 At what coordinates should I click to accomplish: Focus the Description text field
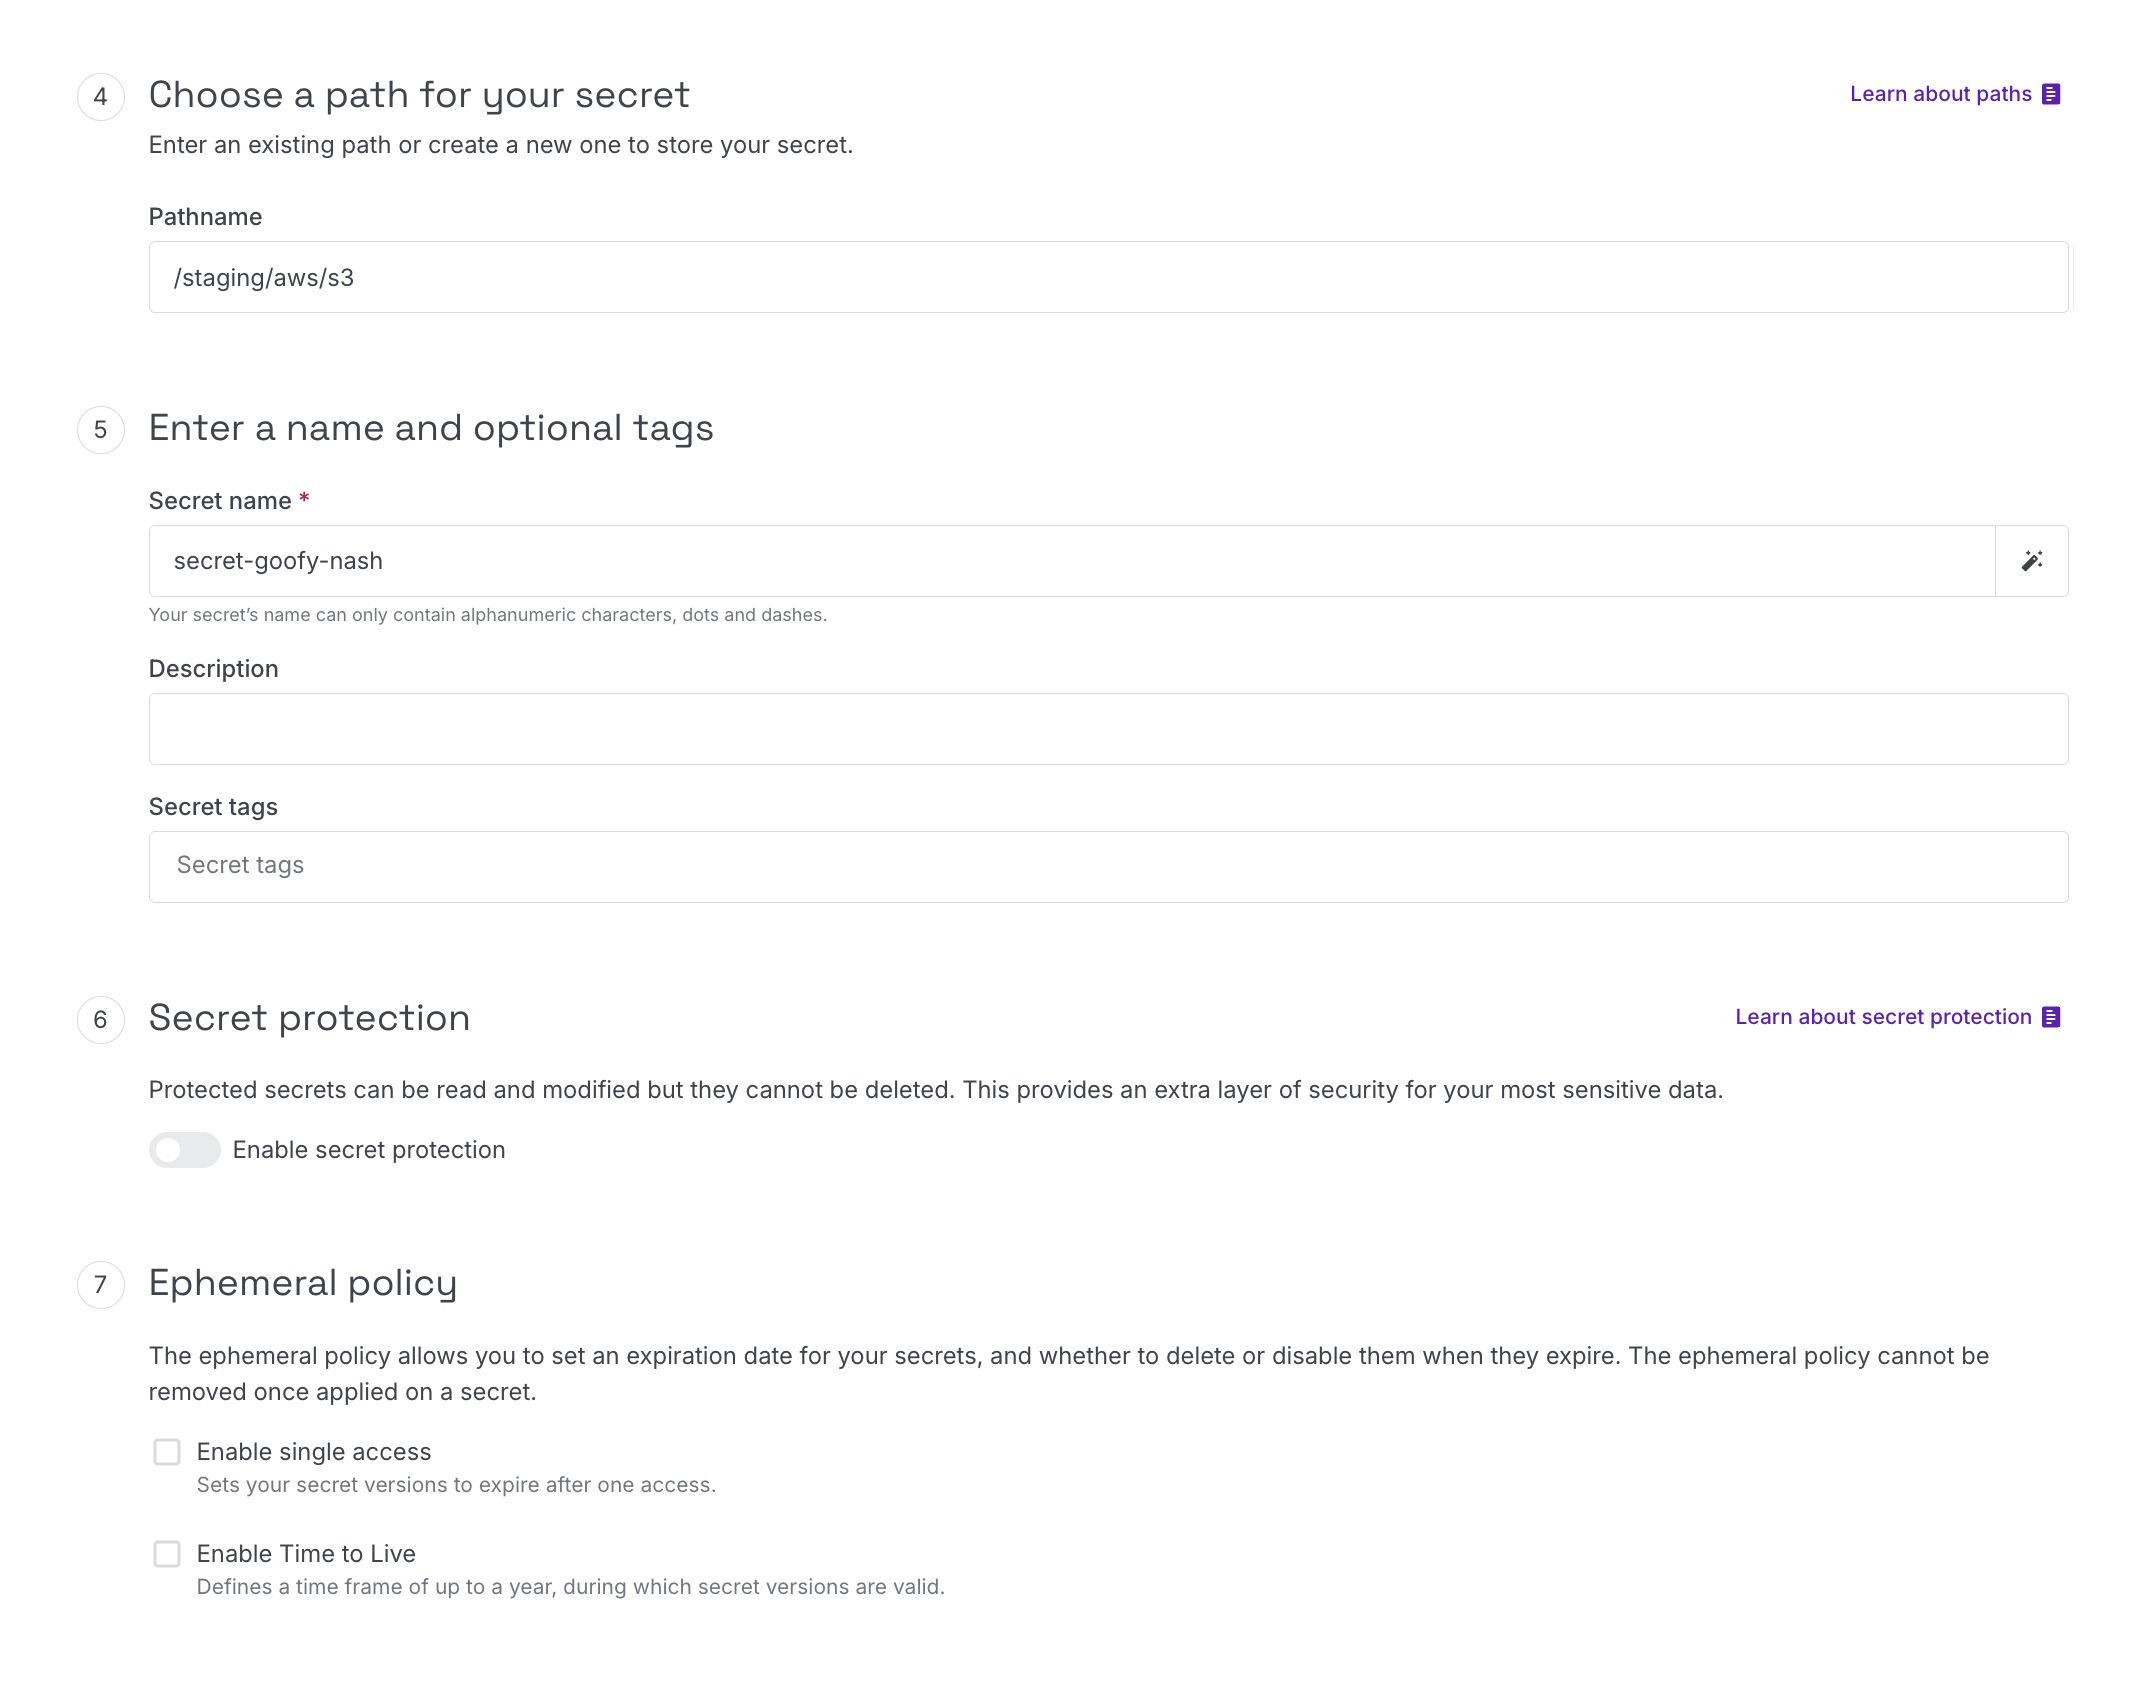1108,729
